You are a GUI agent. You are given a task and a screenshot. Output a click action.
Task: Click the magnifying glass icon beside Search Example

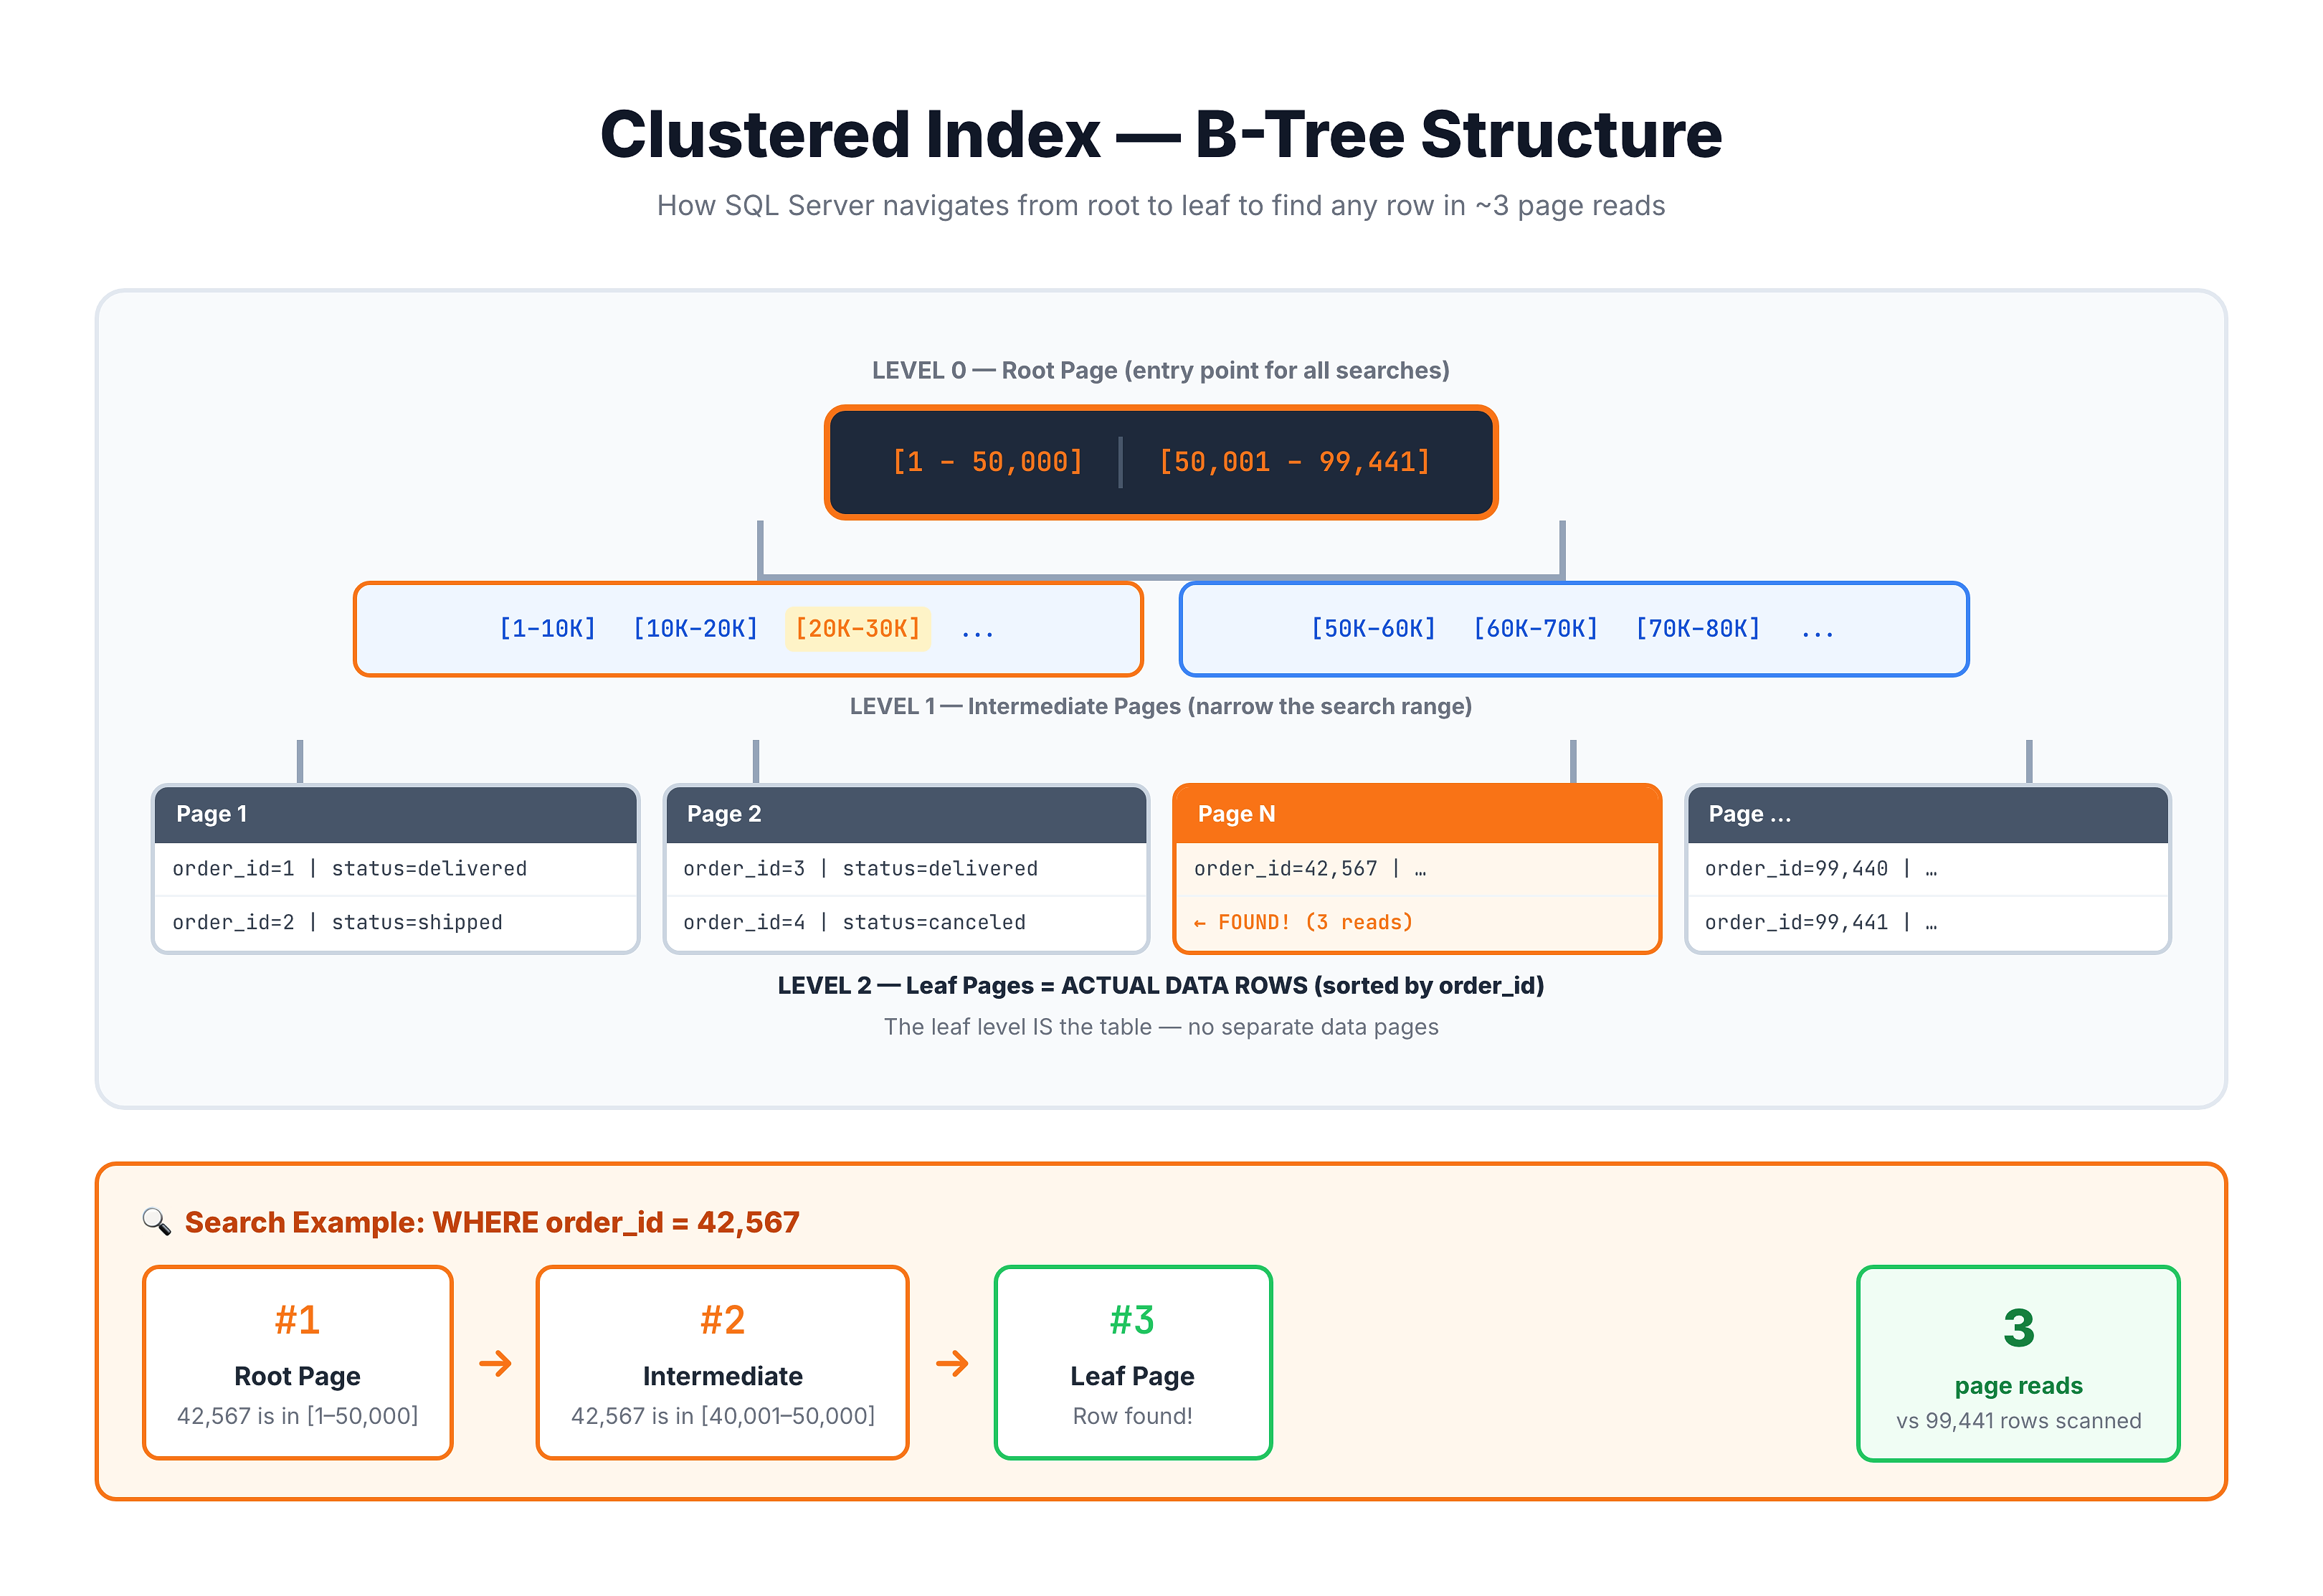[156, 1221]
